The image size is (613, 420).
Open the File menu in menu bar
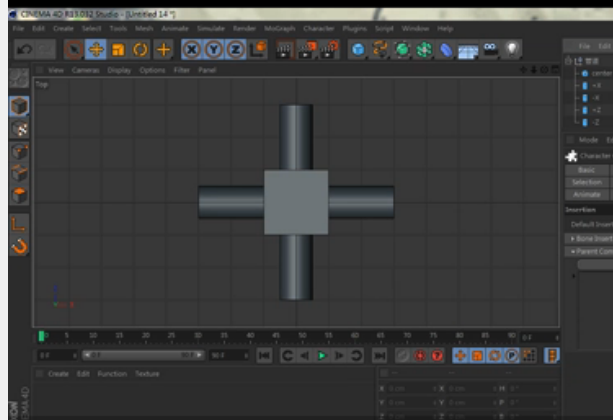tap(18, 29)
